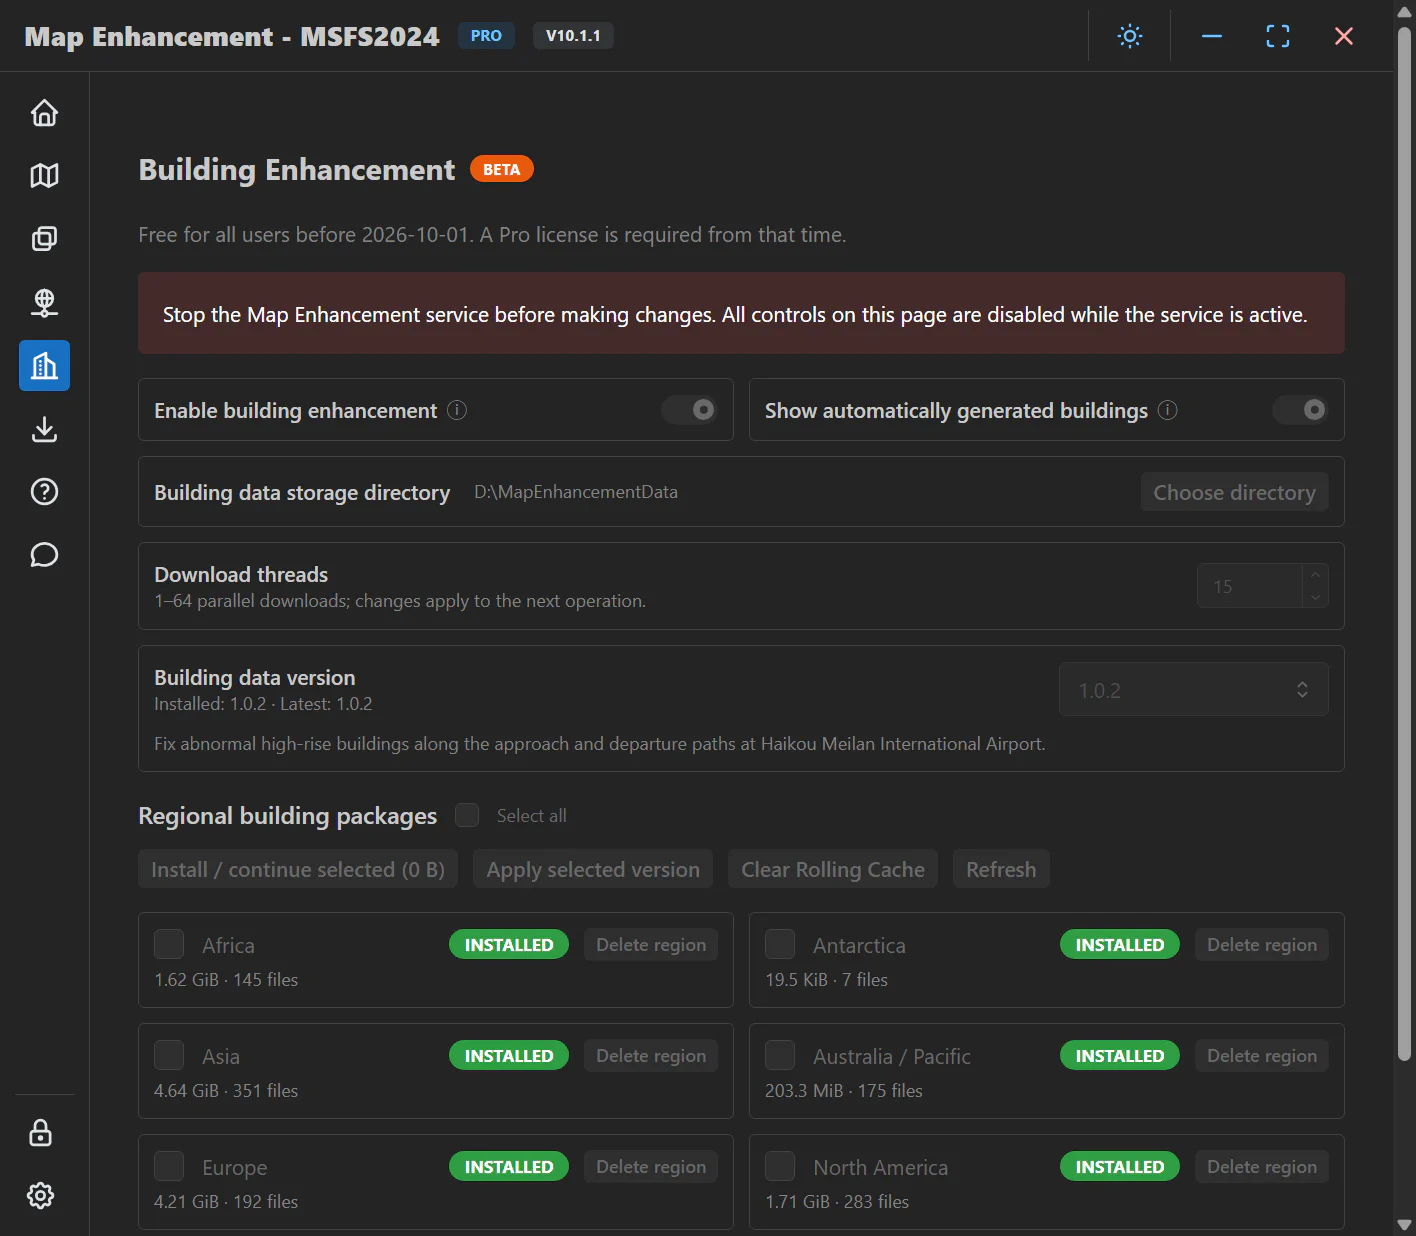This screenshot has height=1236, width=1416.
Task: Click '4.64 GiB · 351 files' text
Action: point(226,1090)
